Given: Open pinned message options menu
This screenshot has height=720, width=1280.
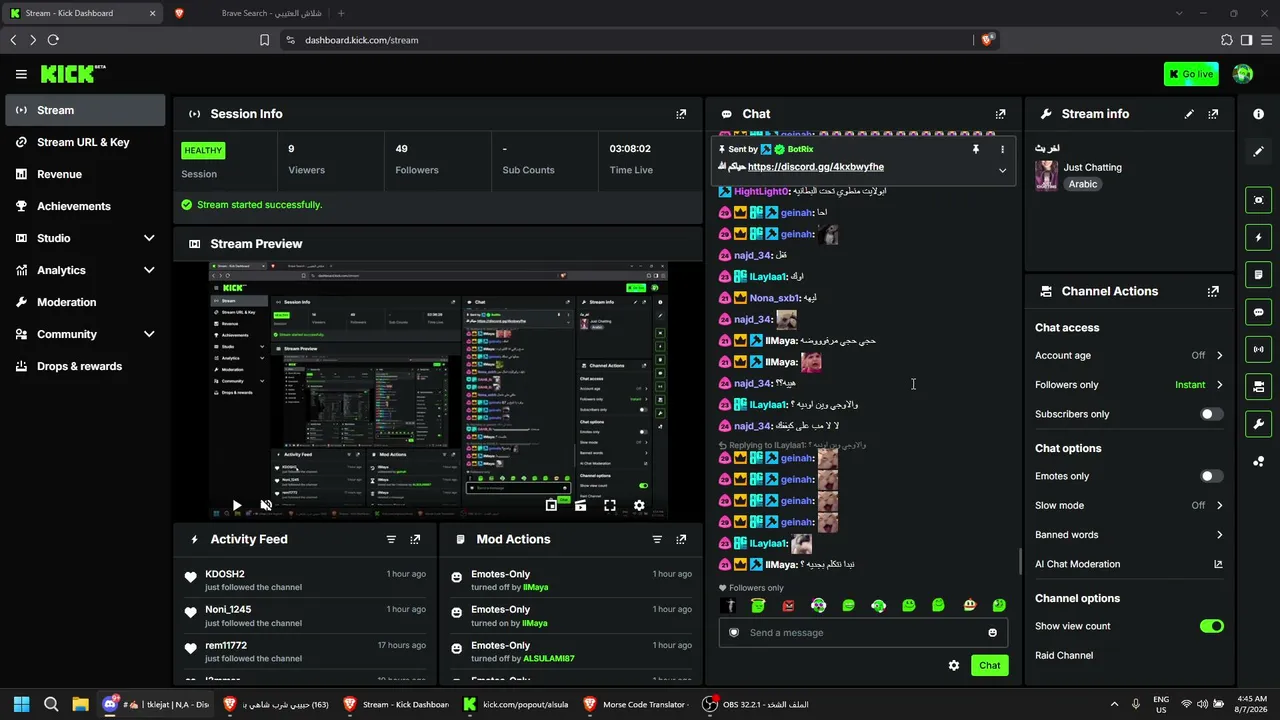Looking at the screenshot, I should coord(1002,149).
